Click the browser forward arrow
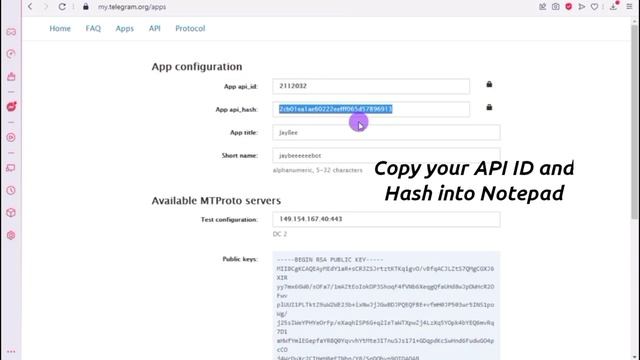The width and height of the screenshot is (640, 360). 46,7
